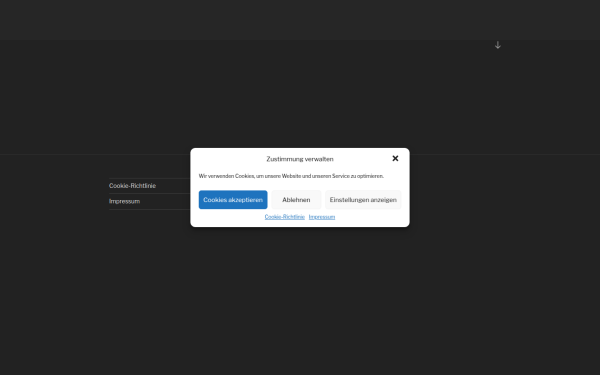Open the blue Cookie-Richtlinie link in dialog
600x375 pixels.
click(x=285, y=217)
